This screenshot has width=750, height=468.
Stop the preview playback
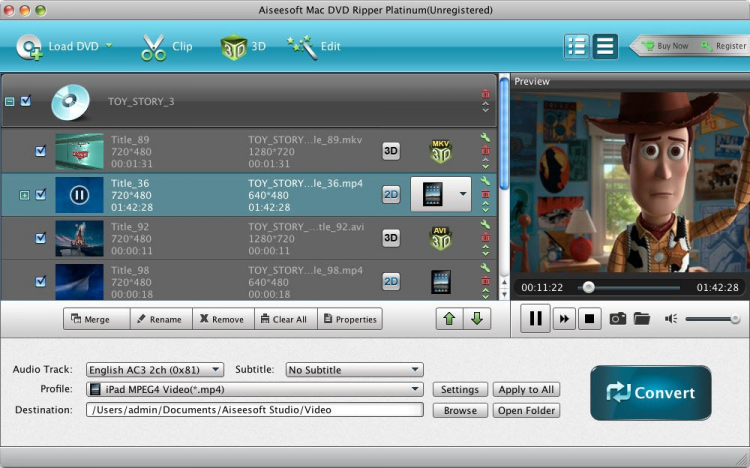589,319
